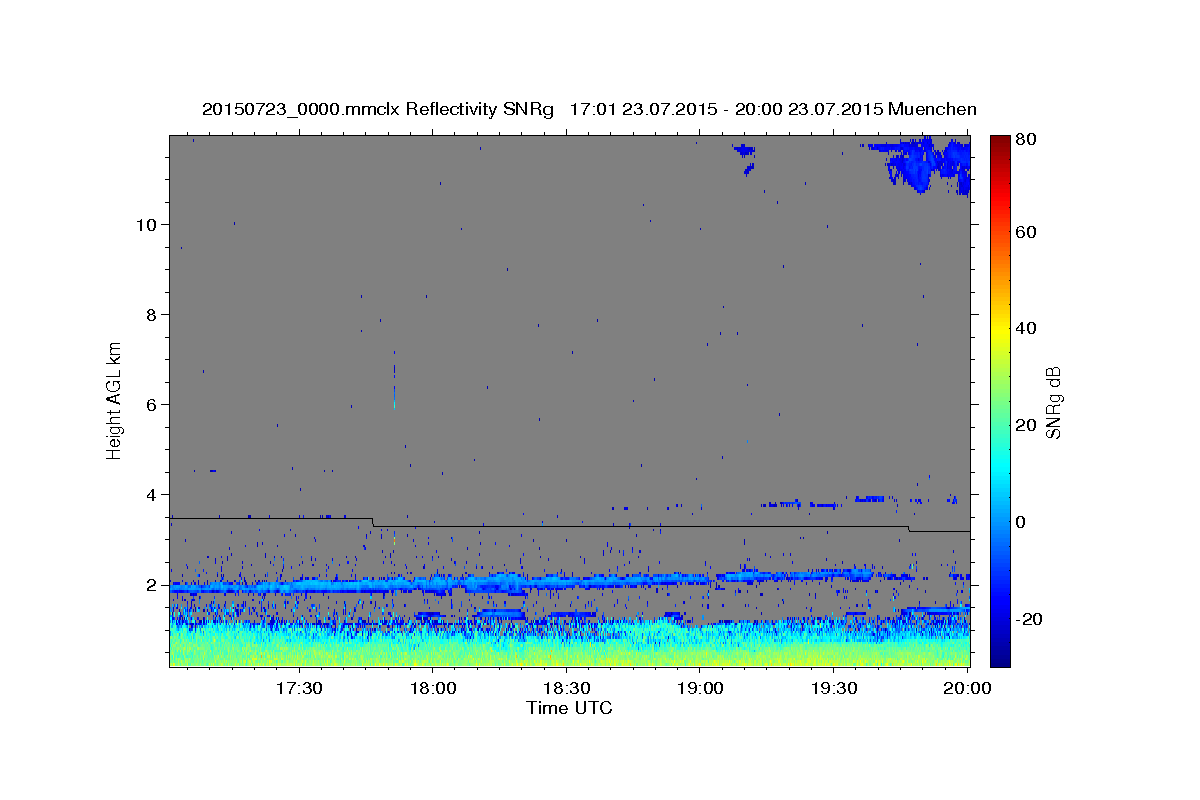Click the height axis label 6

[152, 405]
